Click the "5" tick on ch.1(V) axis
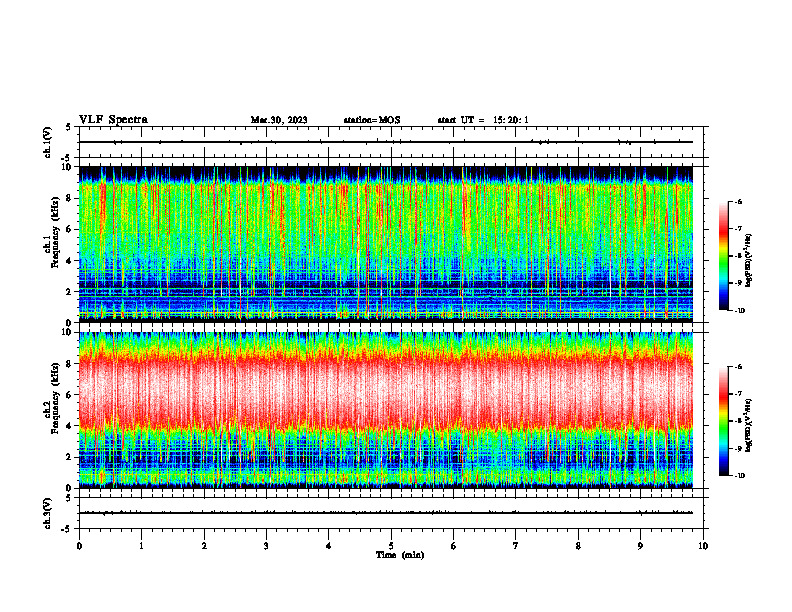The height and width of the screenshot is (612, 792). tap(69, 127)
